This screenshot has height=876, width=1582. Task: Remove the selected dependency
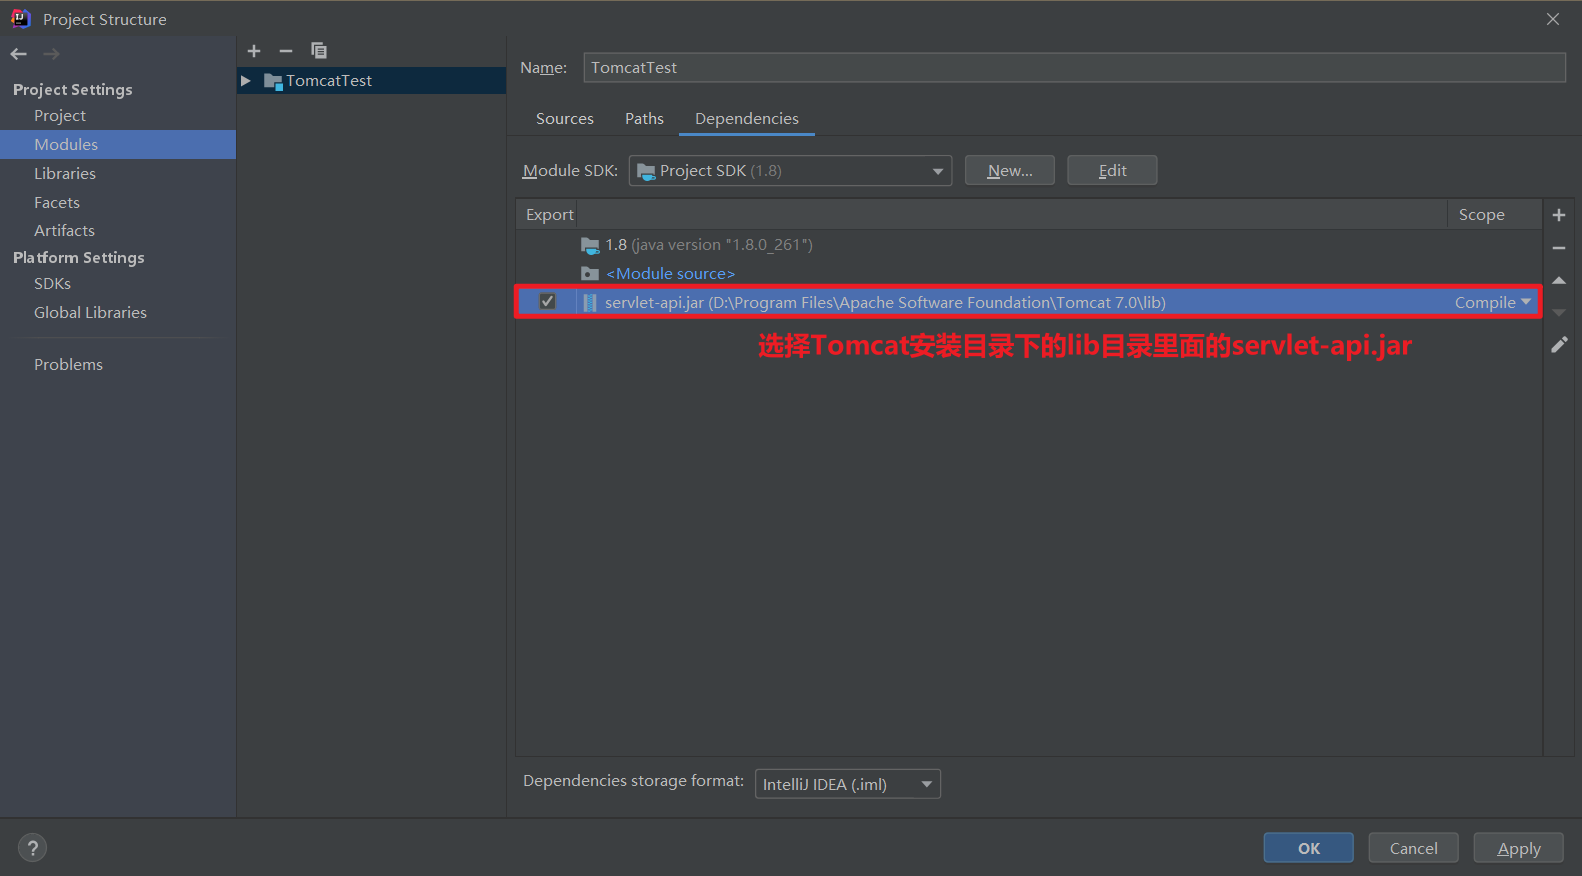click(1559, 248)
